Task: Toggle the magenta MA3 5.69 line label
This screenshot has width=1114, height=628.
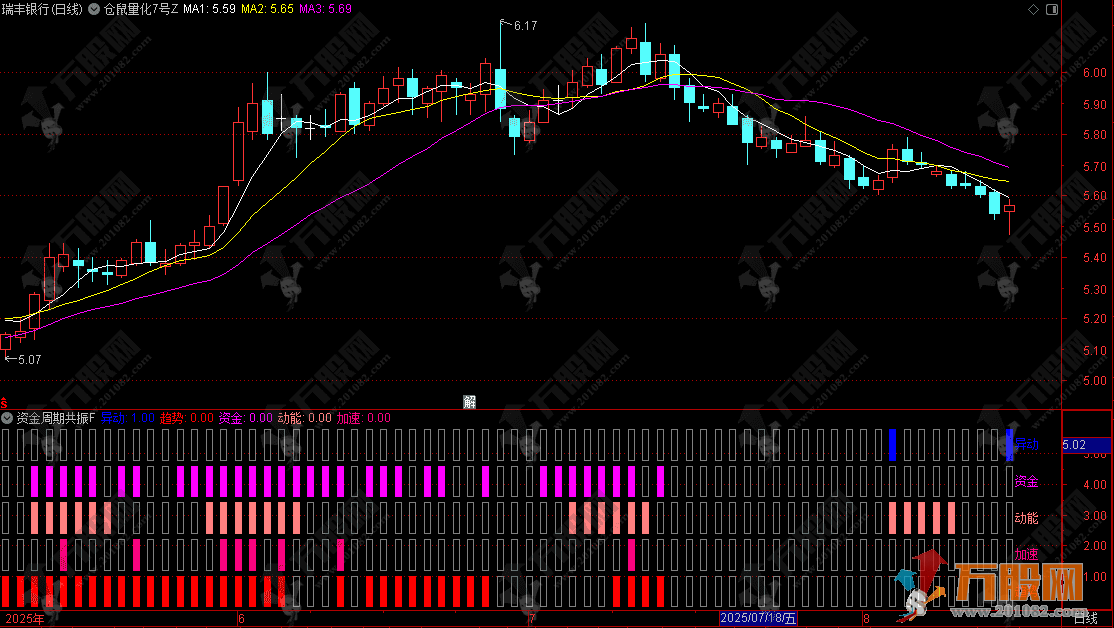Action: coord(325,9)
